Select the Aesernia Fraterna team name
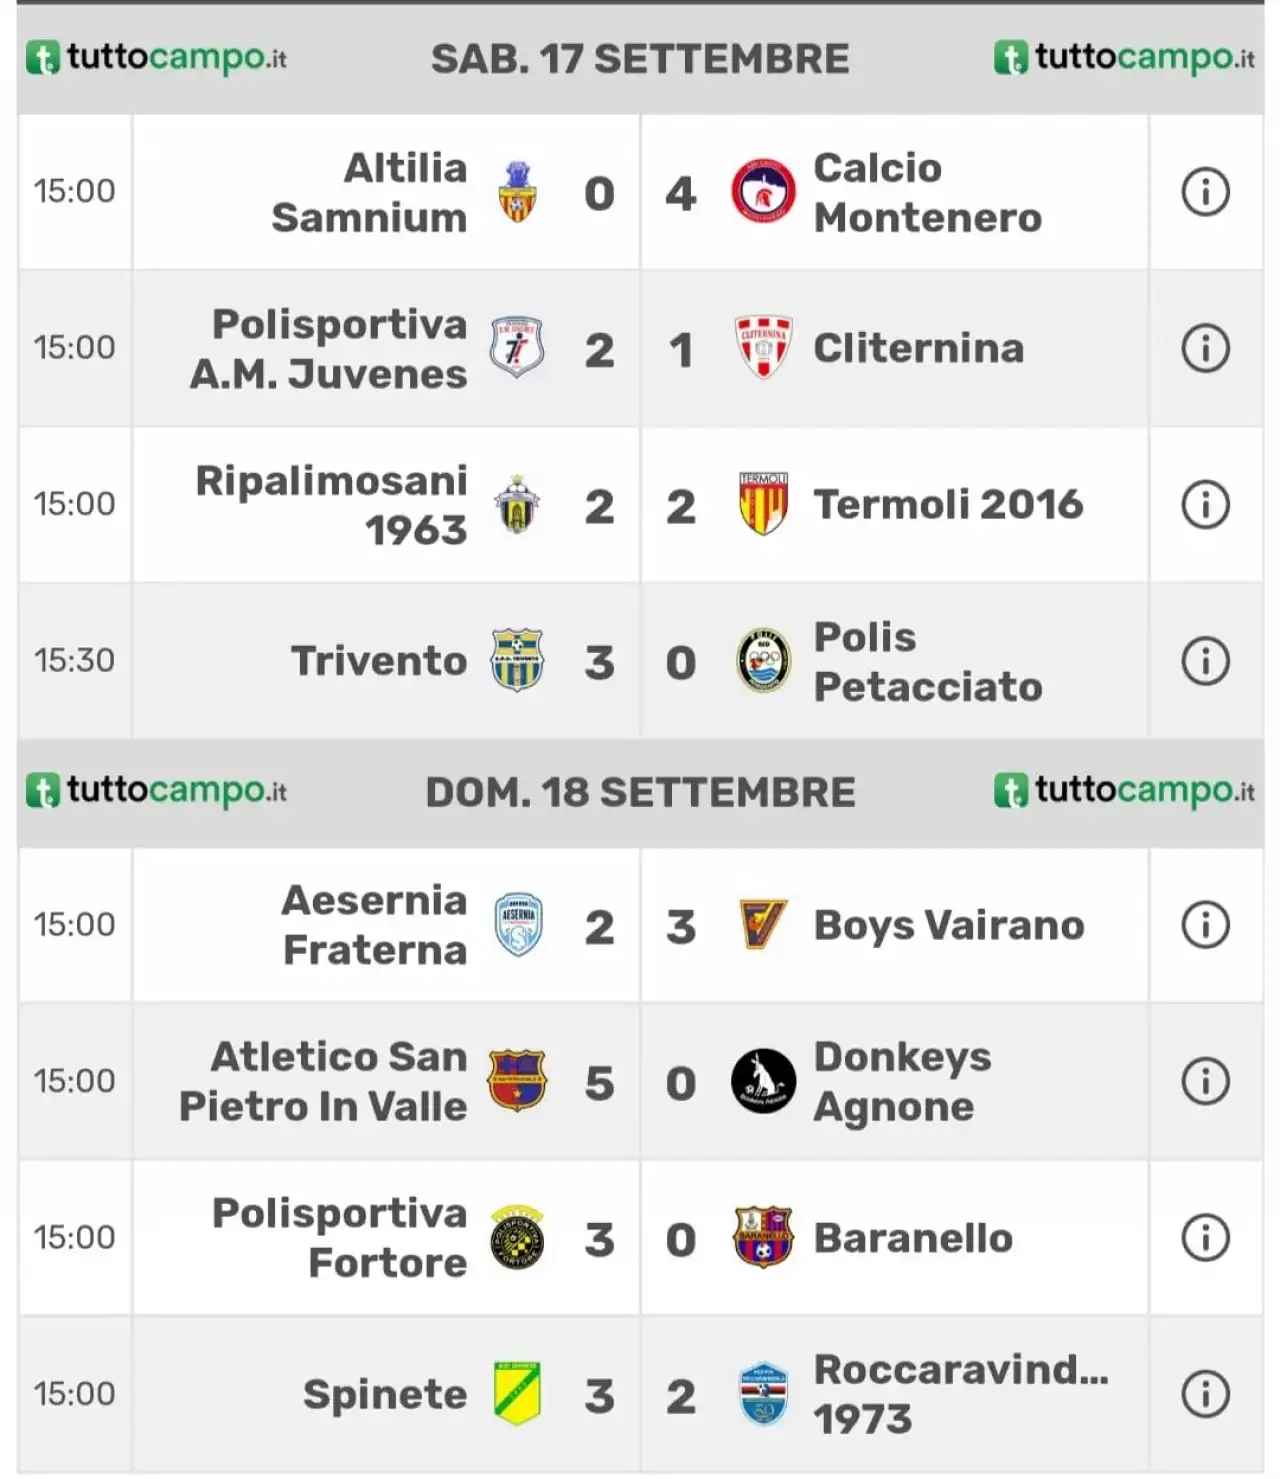The height and width of the screenshot is (1479, 1280). tap(374, 925)
